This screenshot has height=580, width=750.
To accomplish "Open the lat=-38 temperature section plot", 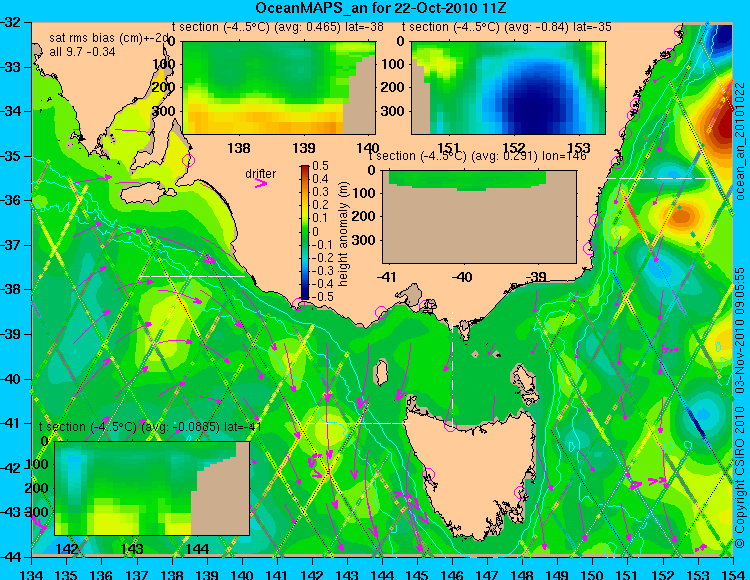I will click(x=279, y=88).
